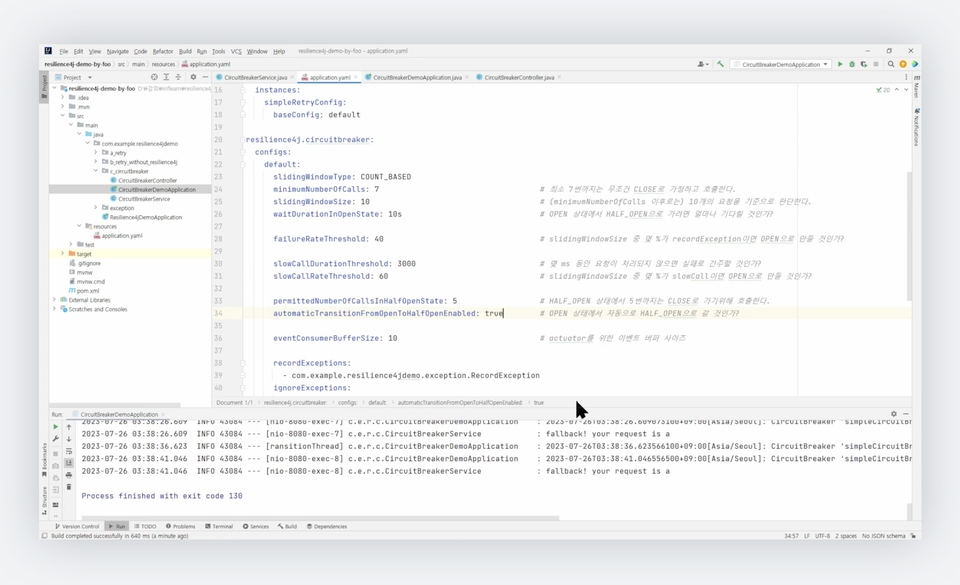The width and height of the screenshot is (960, 585).
Task: Expand the exception package
Action: [96, 207]
